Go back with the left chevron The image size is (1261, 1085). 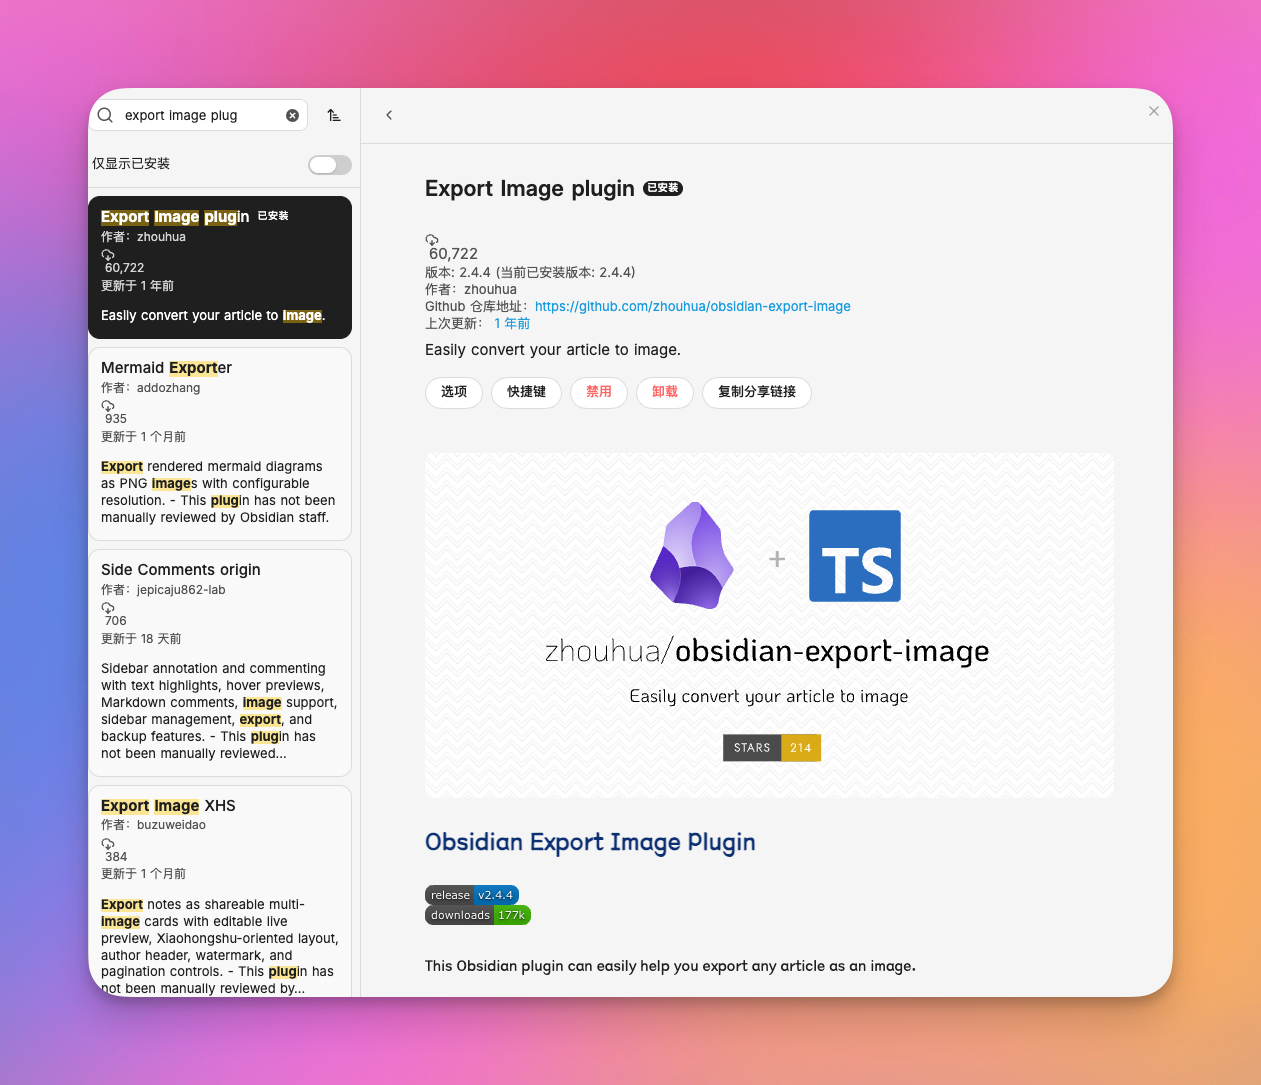tap(389, 115)
